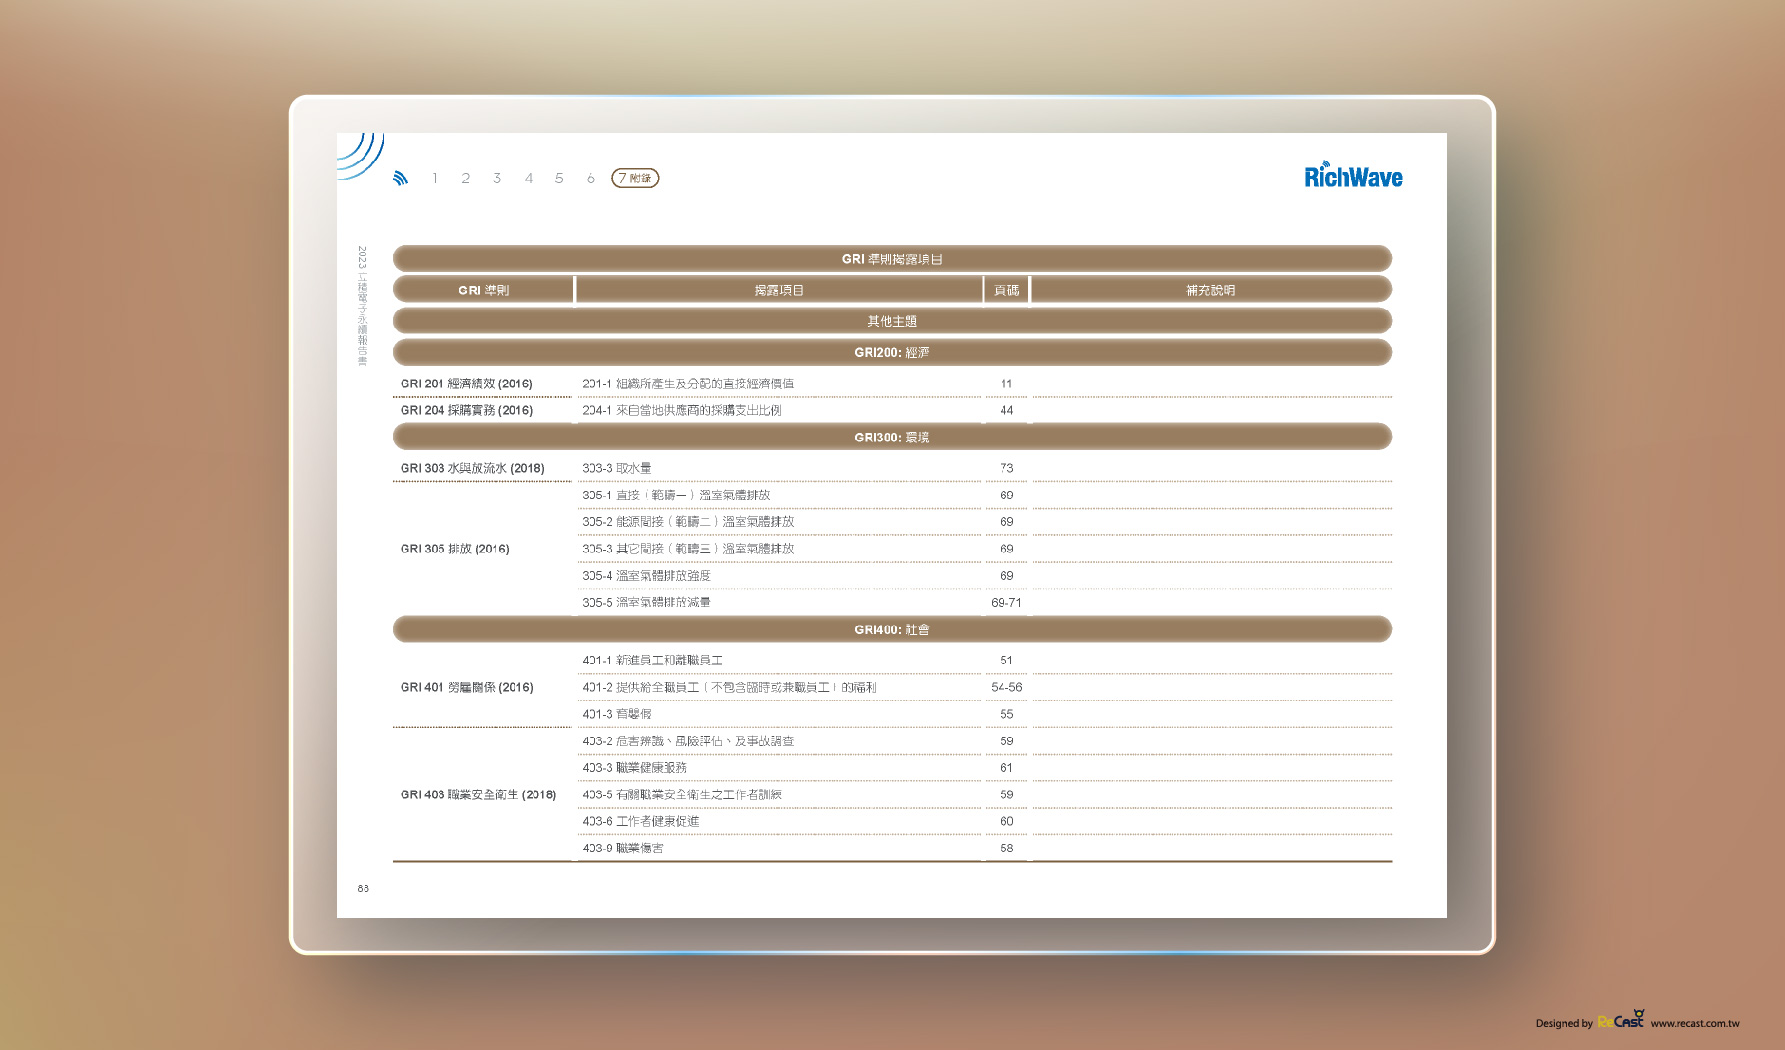Screen dimensions: 1785x1050
Task: Select the active '7 附錄' tab
Action: (635, 178)
